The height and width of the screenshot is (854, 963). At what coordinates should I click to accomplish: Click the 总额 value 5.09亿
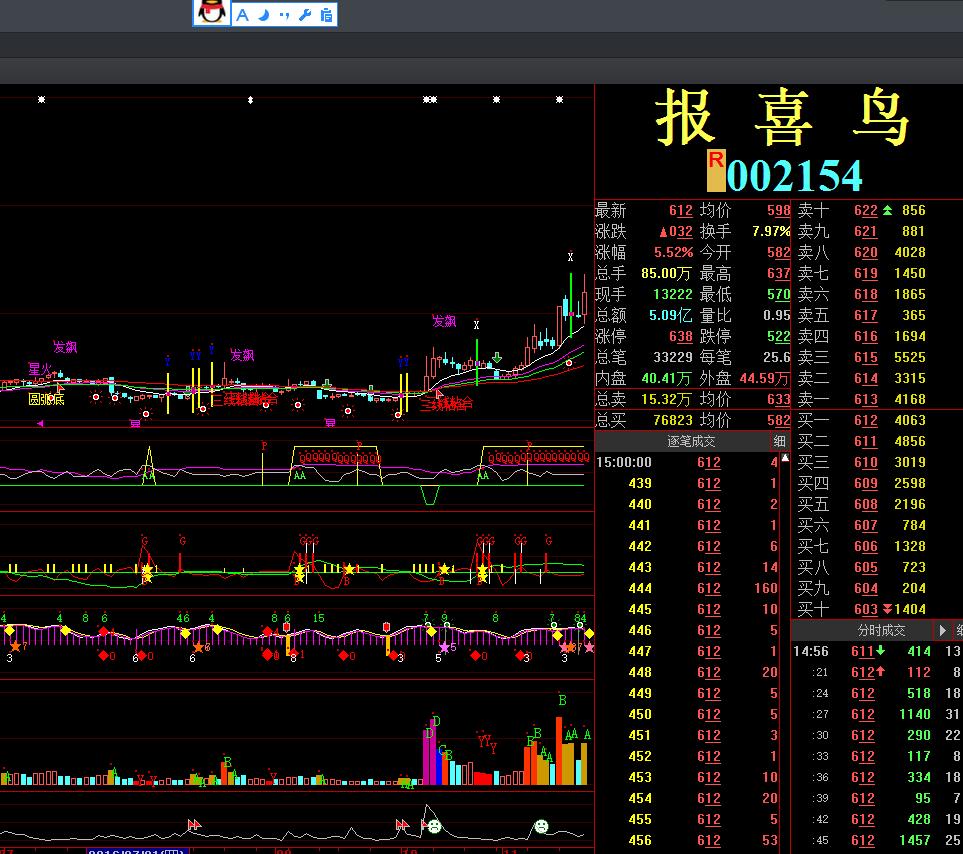coord(671,315)
